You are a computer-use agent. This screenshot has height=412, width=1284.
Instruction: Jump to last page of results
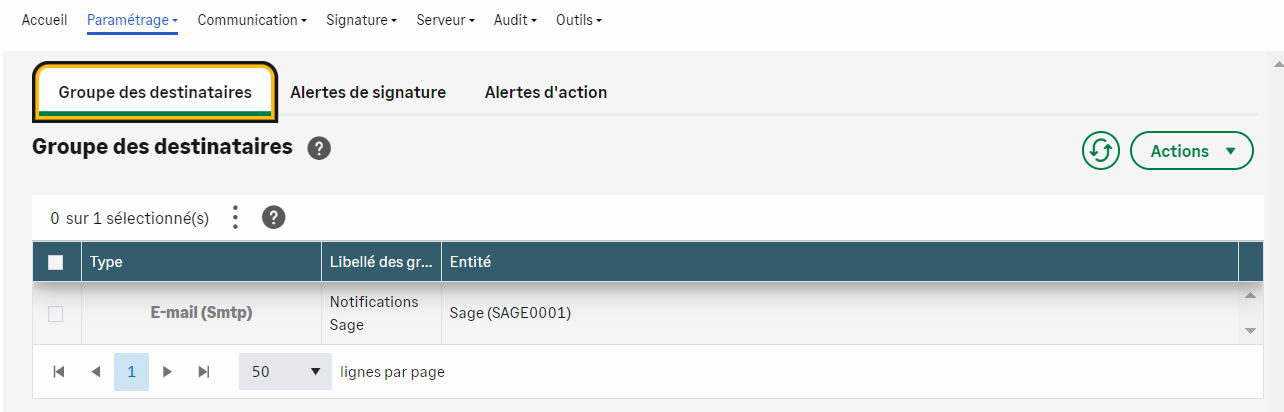pos(204,372)
